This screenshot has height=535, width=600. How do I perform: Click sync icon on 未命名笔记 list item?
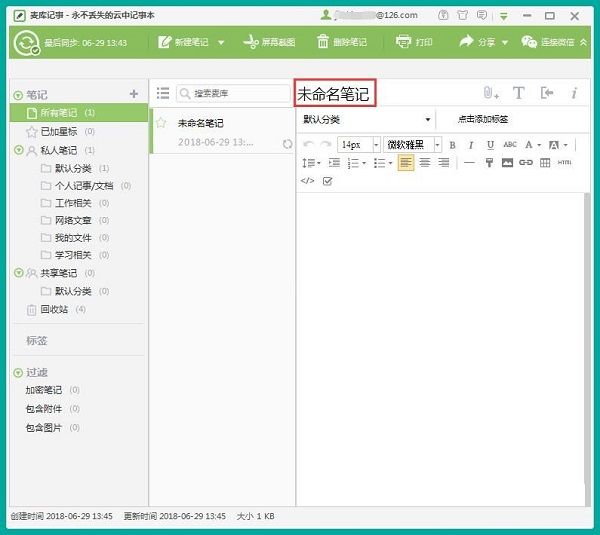pos(287,144)
